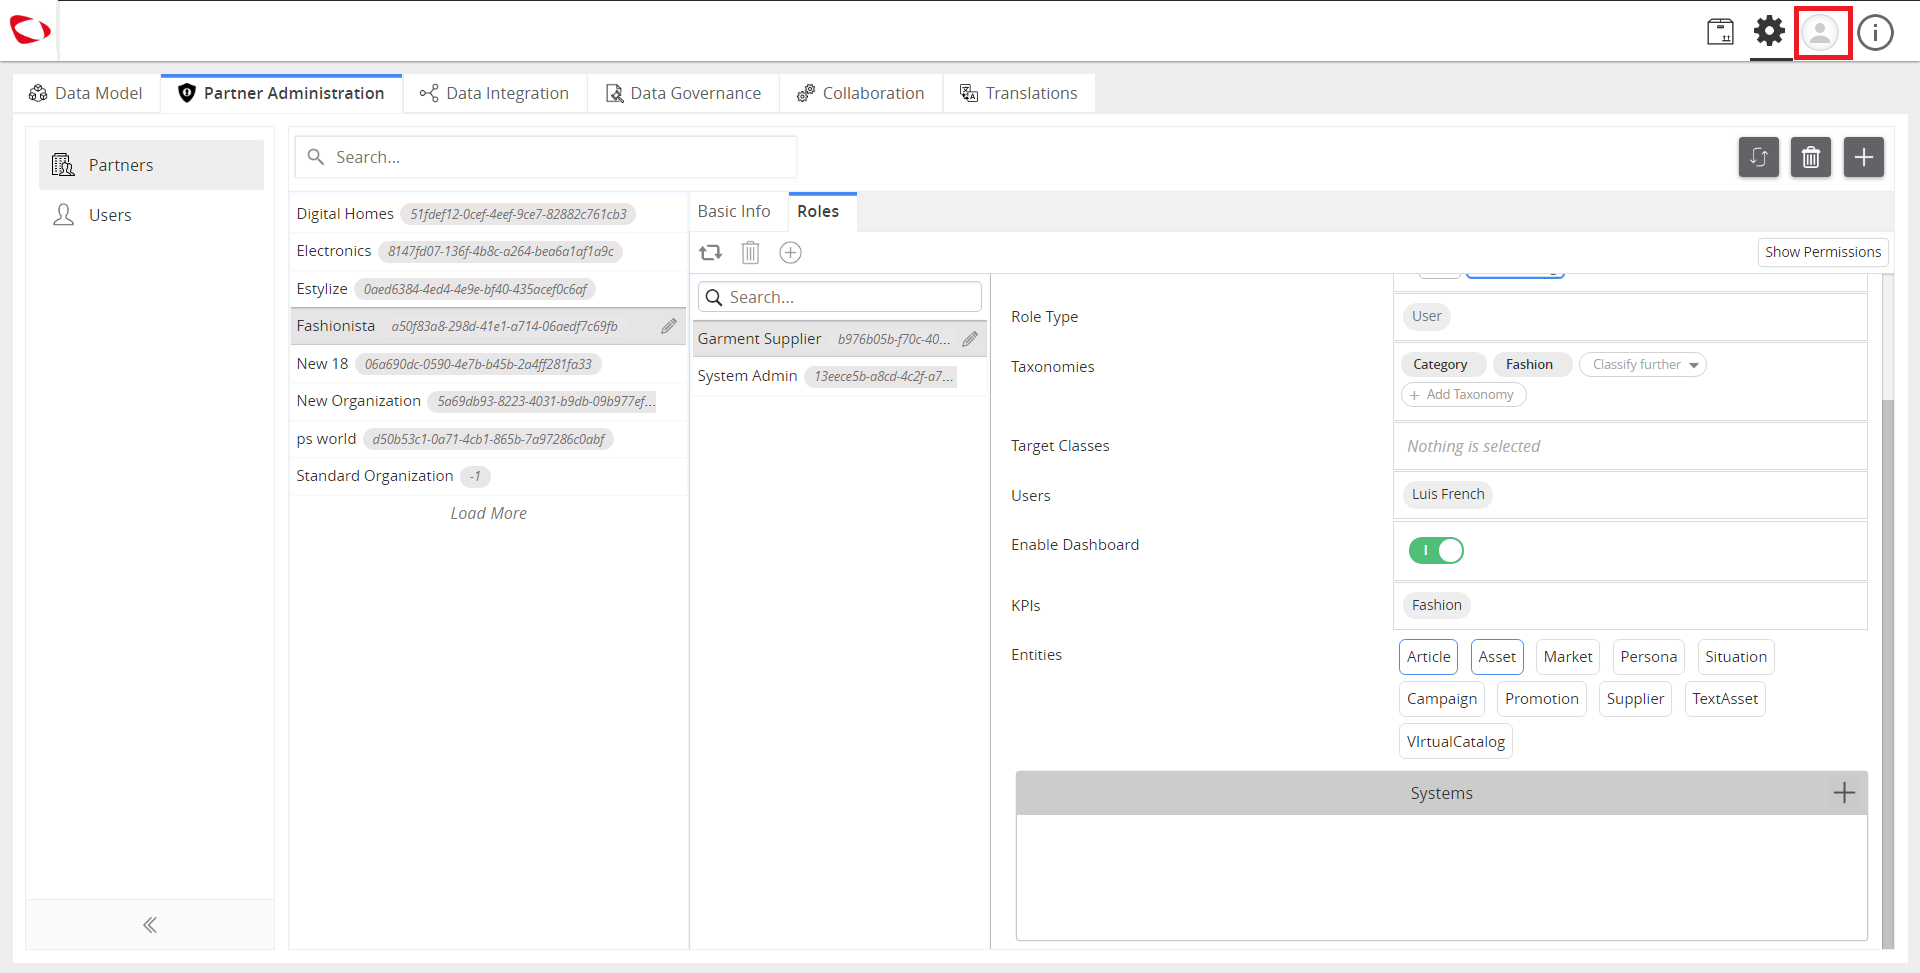The width and height of the screenshot is (1920, 973).
Task: Click the refresh partners button
Action: pos(1759,157)
